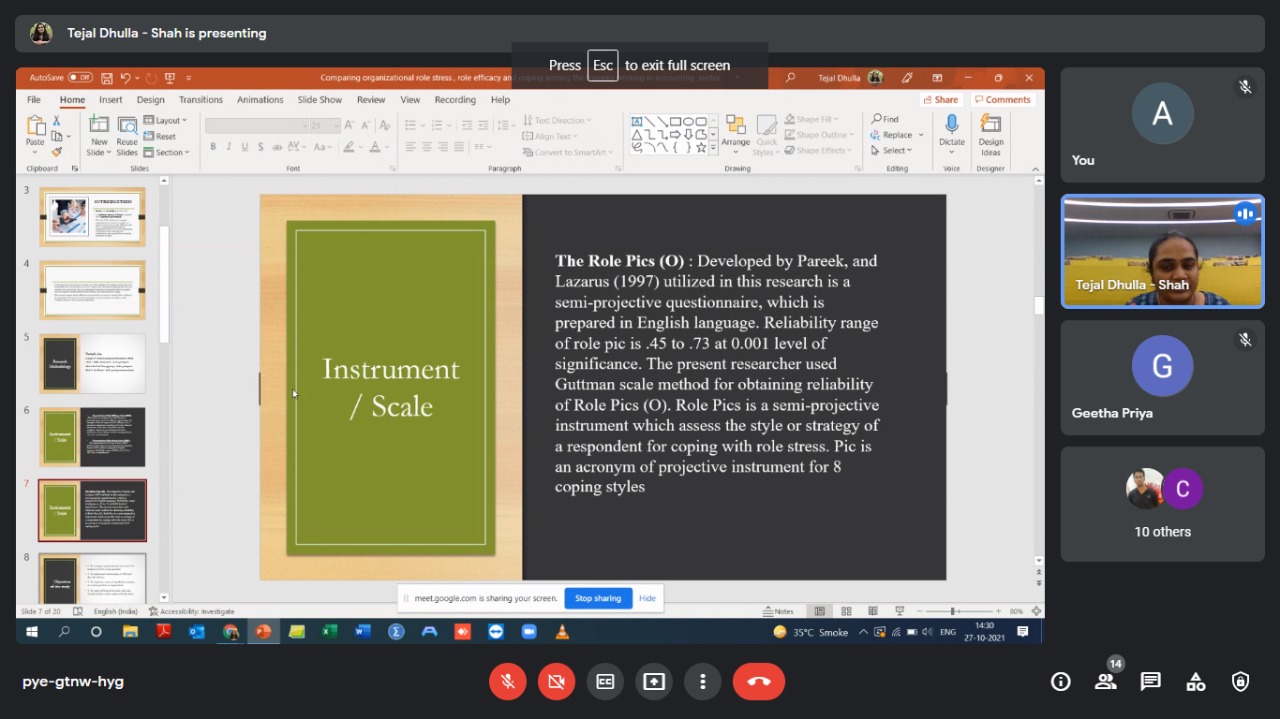Turn off the microphone in Meet
The image size is (1280, 719).
pyautogui.click(x=508, y=681)
